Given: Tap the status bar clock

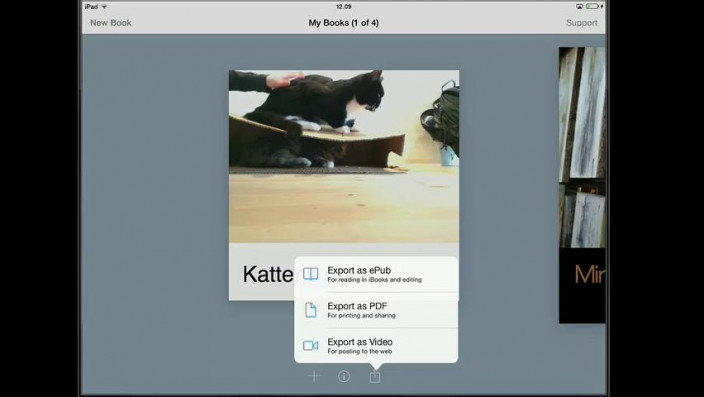Looking at the screenshot, I should coord(343,7).
